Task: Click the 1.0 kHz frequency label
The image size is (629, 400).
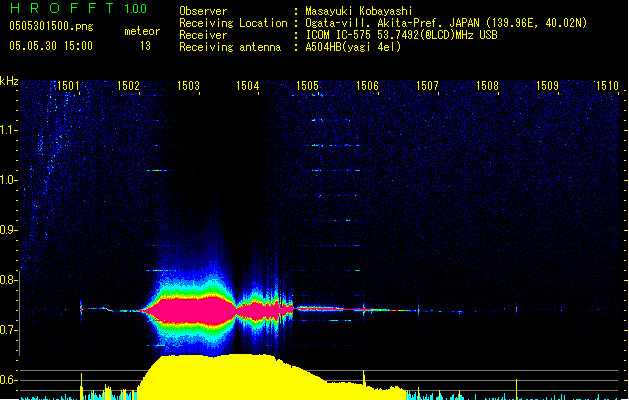Action: click(x=9, y=180)
